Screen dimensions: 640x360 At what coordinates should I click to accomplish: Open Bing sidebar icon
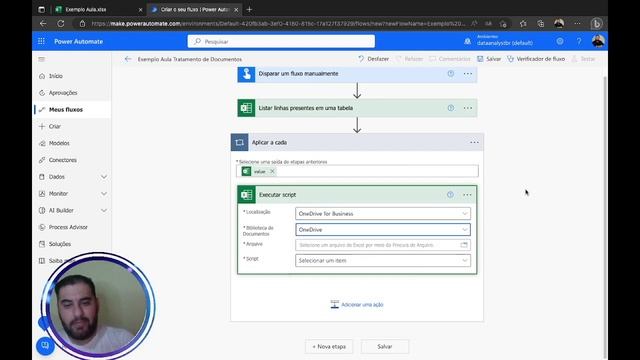(x=597, y=24)
